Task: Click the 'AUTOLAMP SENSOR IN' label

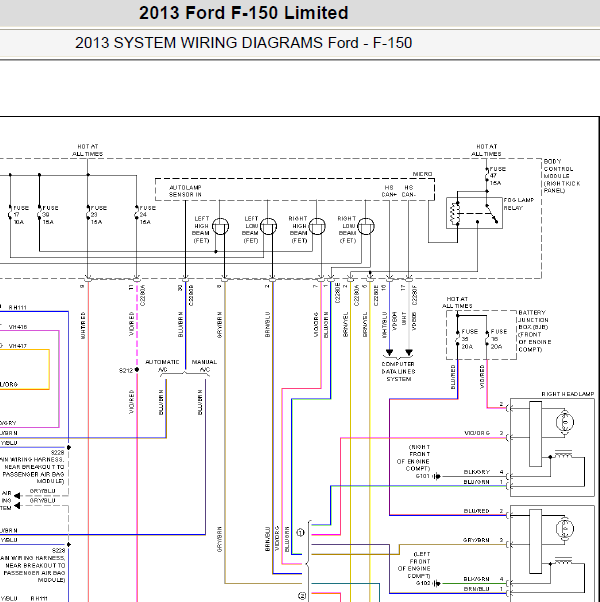Action: (x=185, y=191)
